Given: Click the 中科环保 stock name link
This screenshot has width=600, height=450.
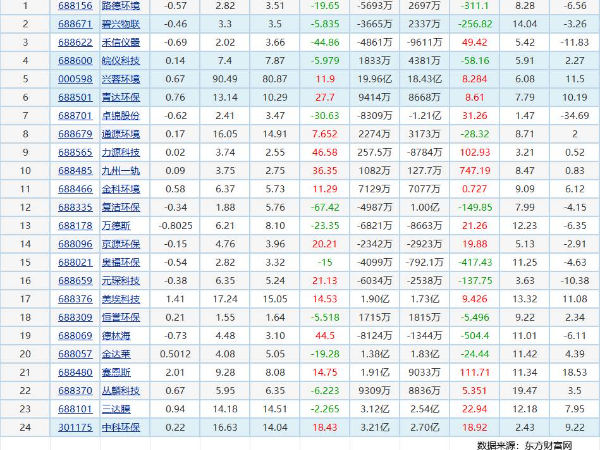Looking at the screenshot, I should 121,427.
